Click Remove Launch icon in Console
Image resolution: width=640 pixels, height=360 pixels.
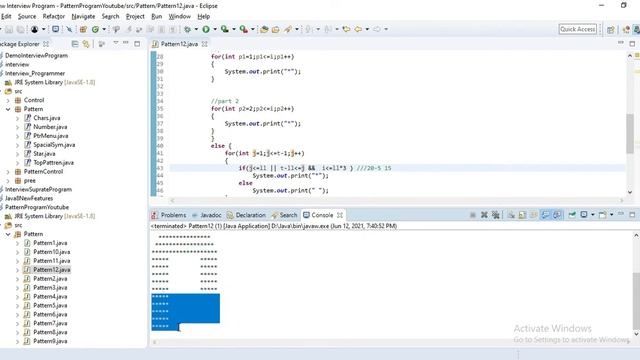(x=484, y=215)
